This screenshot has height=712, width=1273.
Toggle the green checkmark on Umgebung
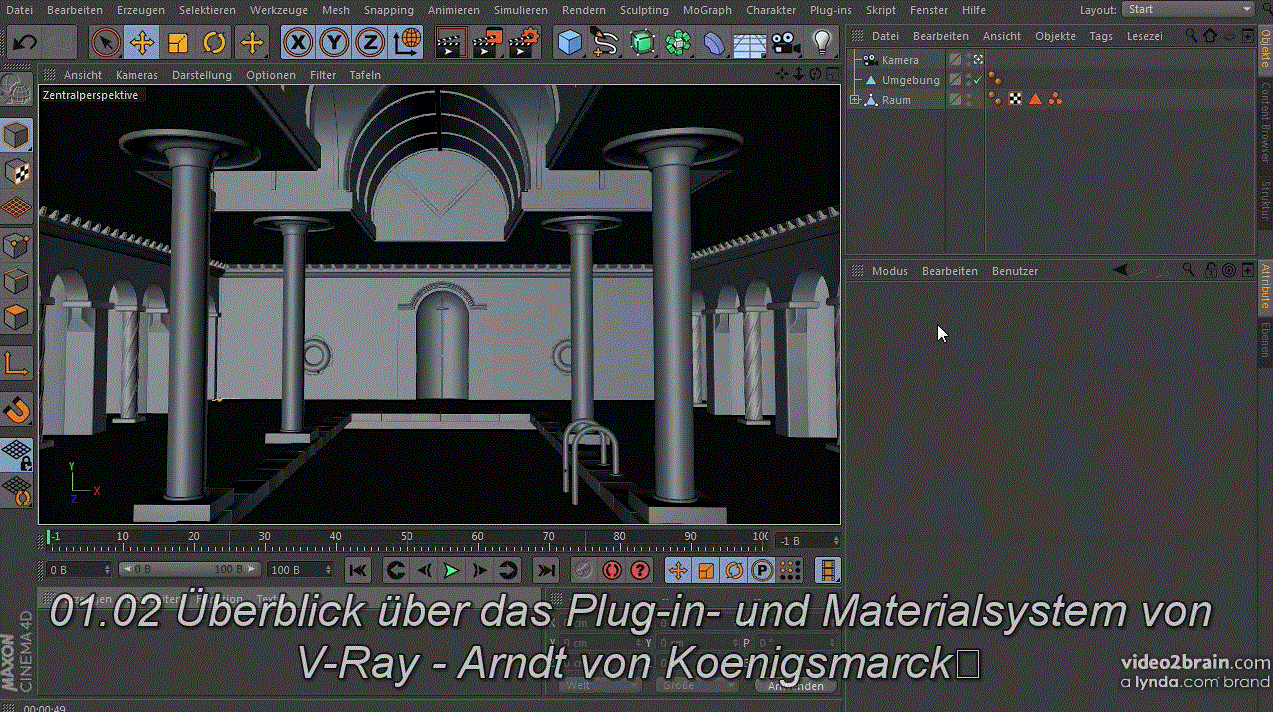[x=977, y=80]
